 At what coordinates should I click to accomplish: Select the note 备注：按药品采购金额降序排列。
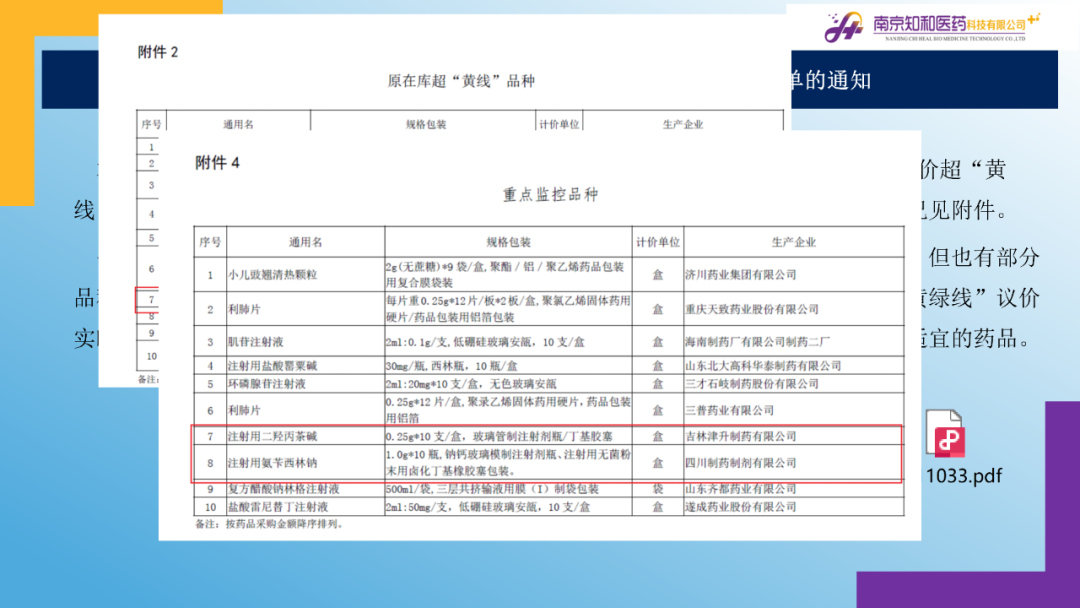(x=271, y=524)
